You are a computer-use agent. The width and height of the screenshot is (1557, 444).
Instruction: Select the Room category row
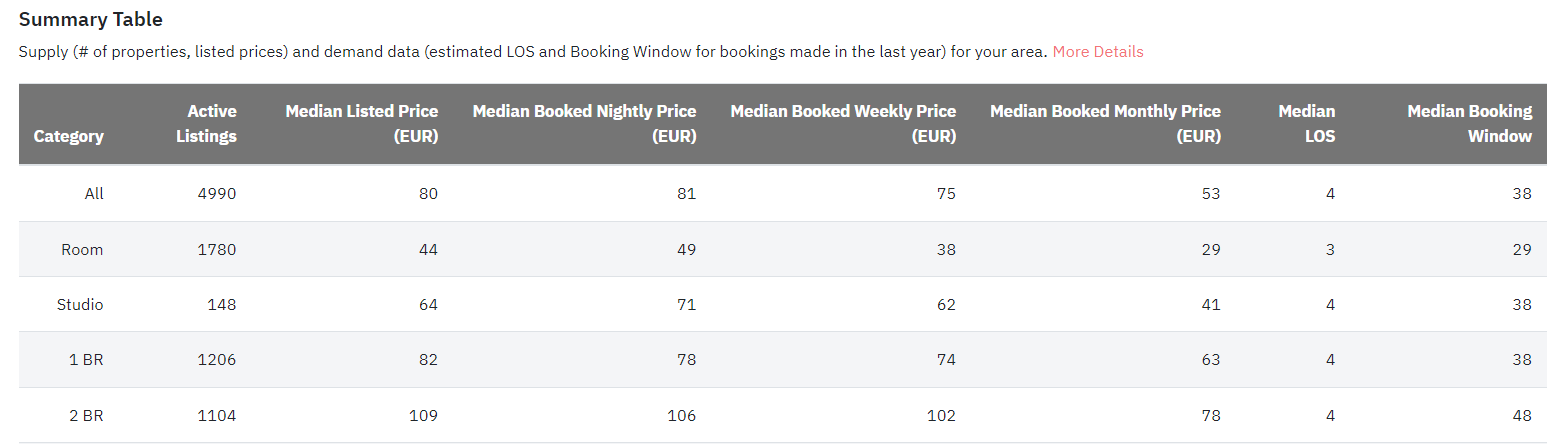coord(783,249)
